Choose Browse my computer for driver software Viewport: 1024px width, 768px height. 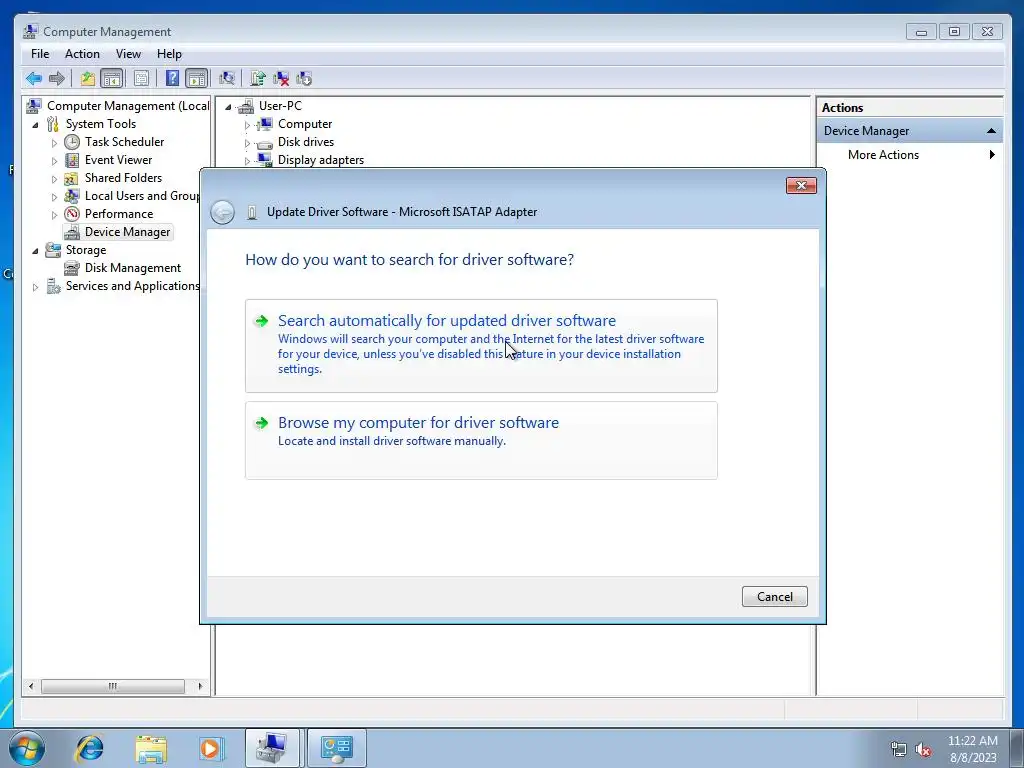point(481,440)
